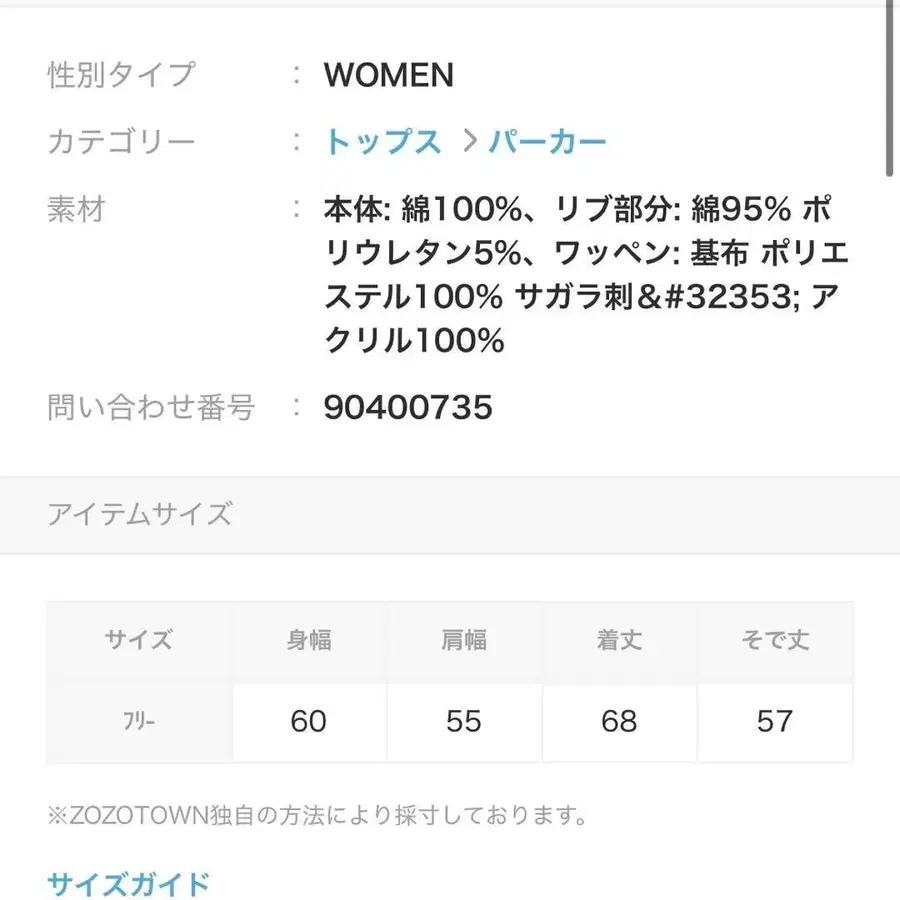900x900 pixels.
Task: Click the chevron between トップス and パーカー
Action: click(x=467, y=142)
